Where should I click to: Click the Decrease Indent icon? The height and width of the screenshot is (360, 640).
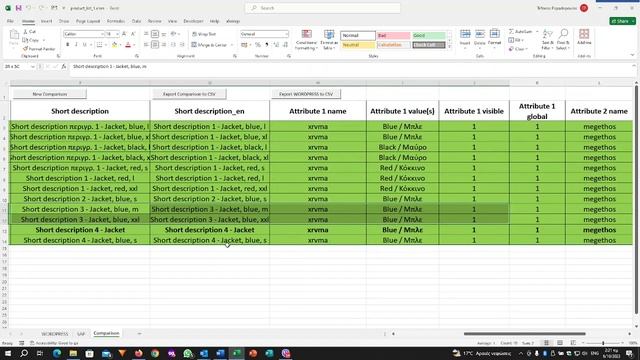(173, 45)
